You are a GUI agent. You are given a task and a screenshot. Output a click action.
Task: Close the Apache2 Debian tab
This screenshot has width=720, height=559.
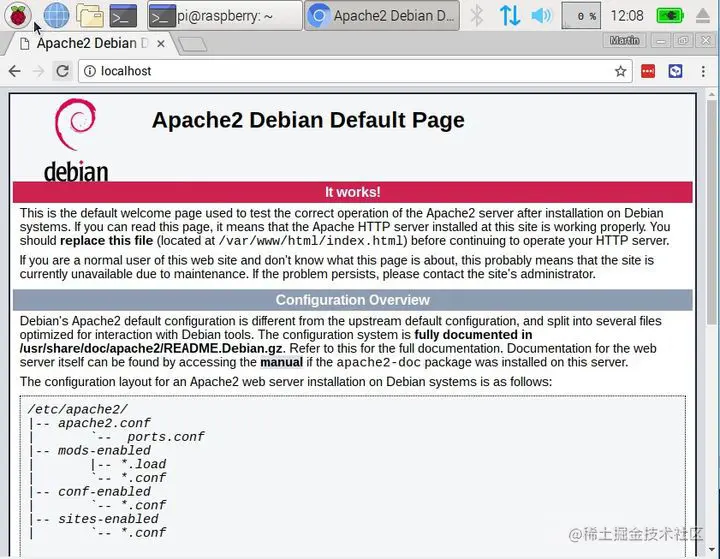[161, 44]
